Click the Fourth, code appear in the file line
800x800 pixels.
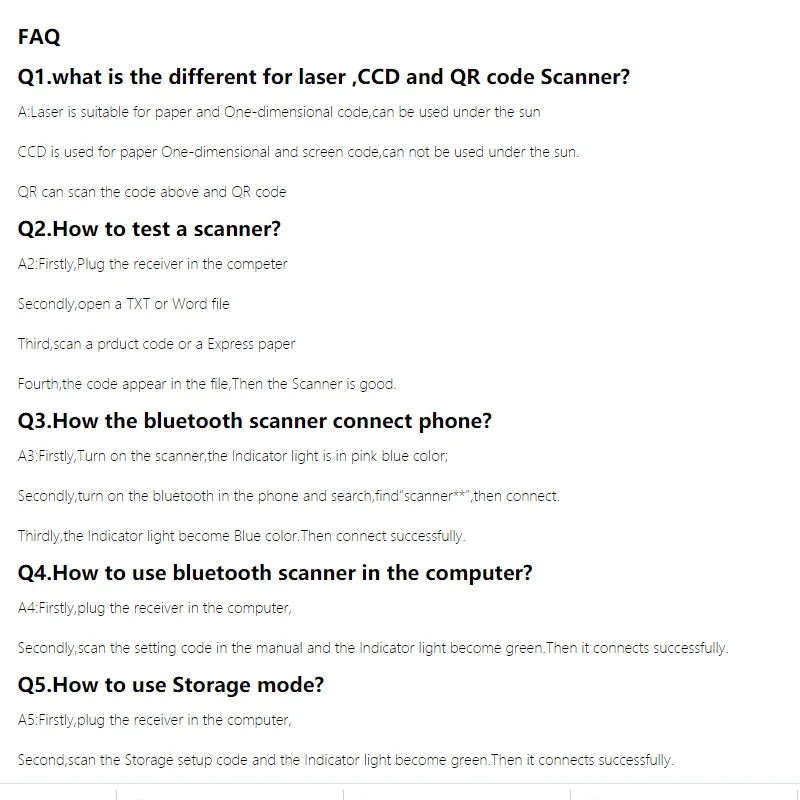pos(207,384)
